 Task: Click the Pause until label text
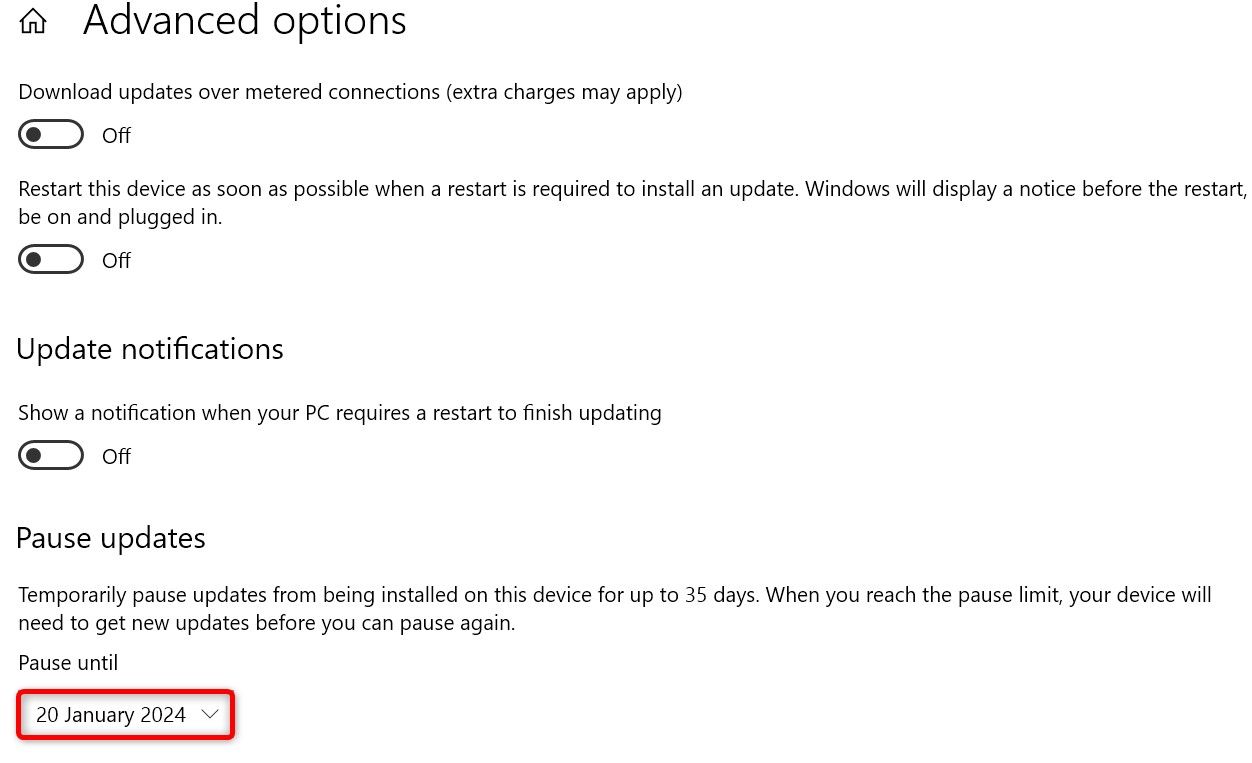click(68, 662)
